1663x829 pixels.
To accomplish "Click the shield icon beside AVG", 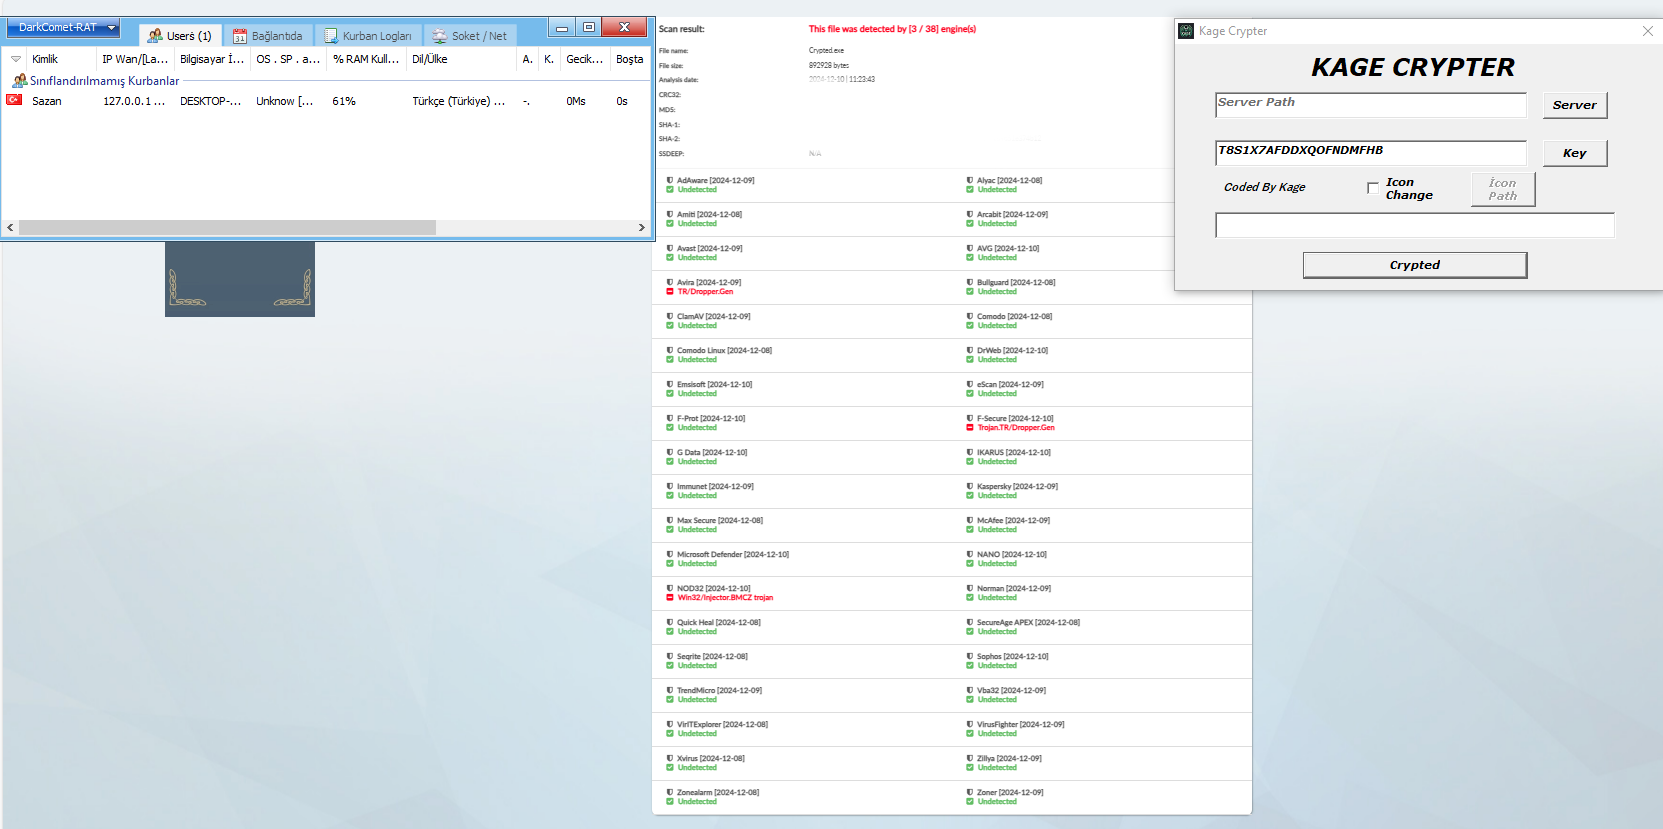I will [x=970, y=248].
